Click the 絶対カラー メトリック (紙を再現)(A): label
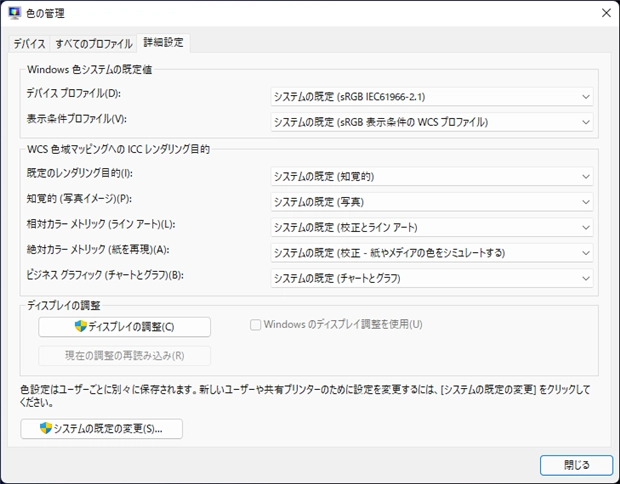This screenshot has width=620, height=484. coord(98,250)
